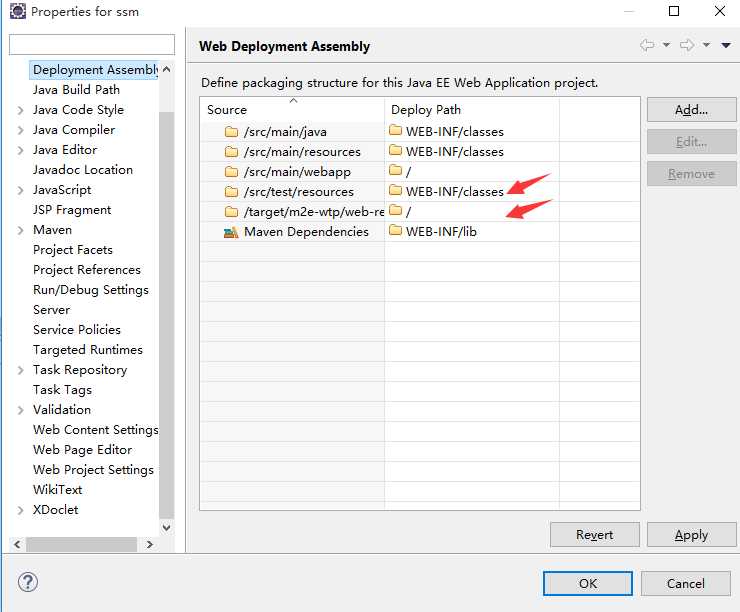Click the back navigation arrow icon
Image resolution: width=740 pixels, height=612 pixels.
click(647, 45)
